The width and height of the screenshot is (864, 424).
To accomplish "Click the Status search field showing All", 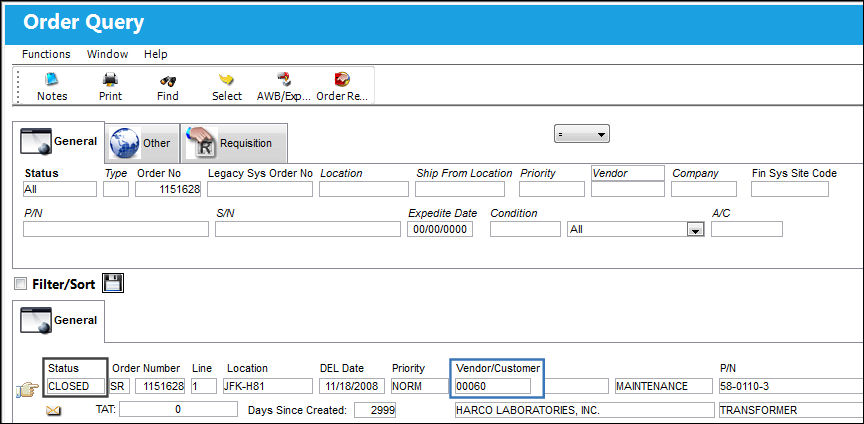I will coord(60,189).
